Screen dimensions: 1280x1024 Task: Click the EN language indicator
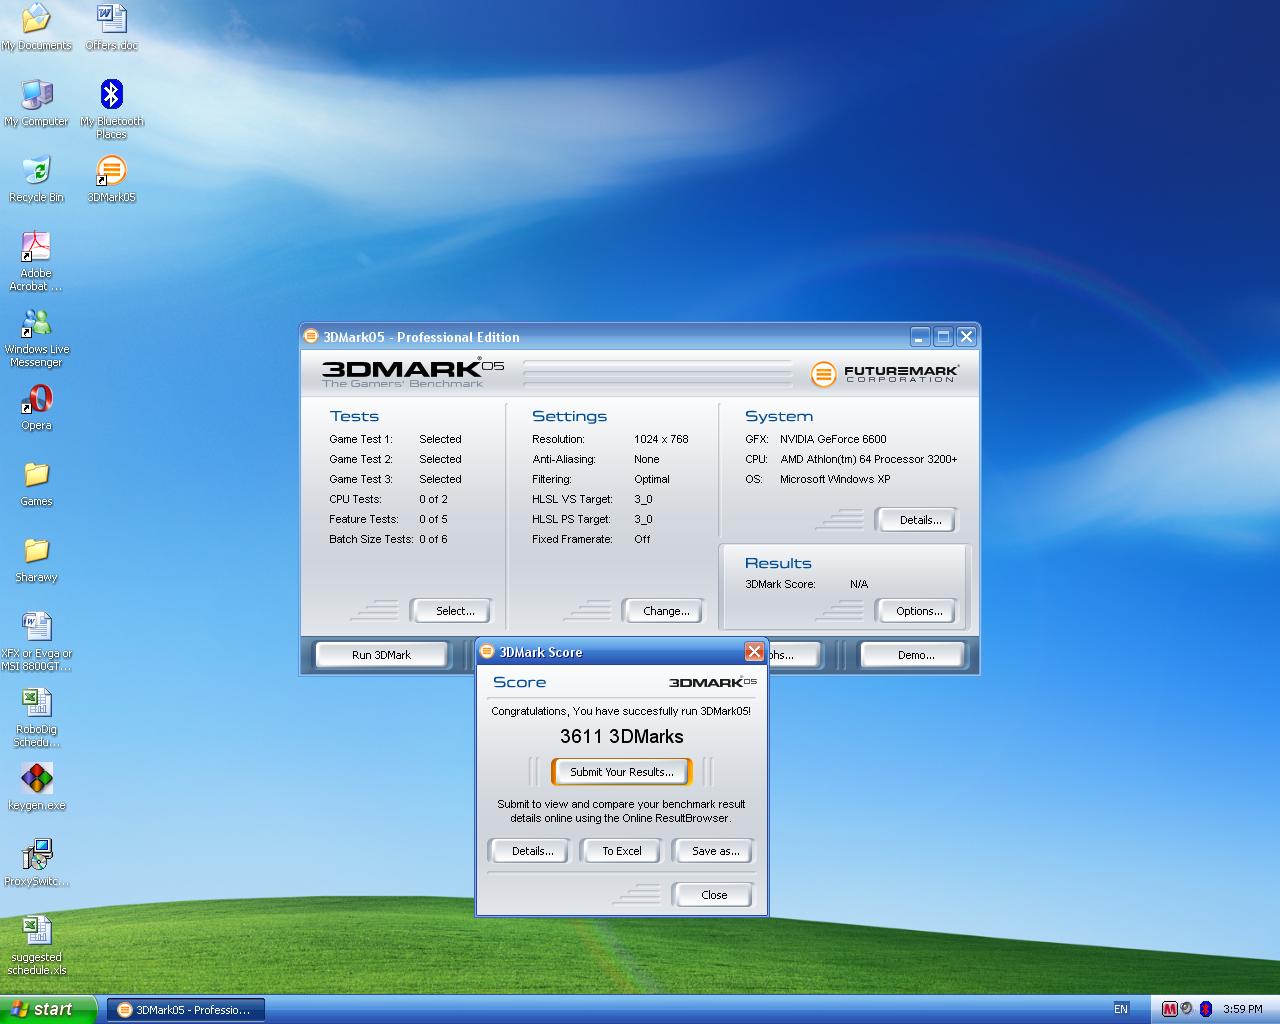click(x=1121, y=1009)
